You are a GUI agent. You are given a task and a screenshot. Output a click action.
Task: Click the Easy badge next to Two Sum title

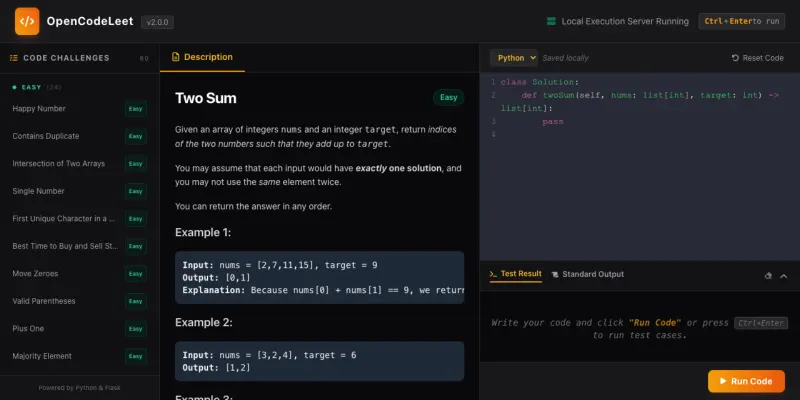[448, 97]
